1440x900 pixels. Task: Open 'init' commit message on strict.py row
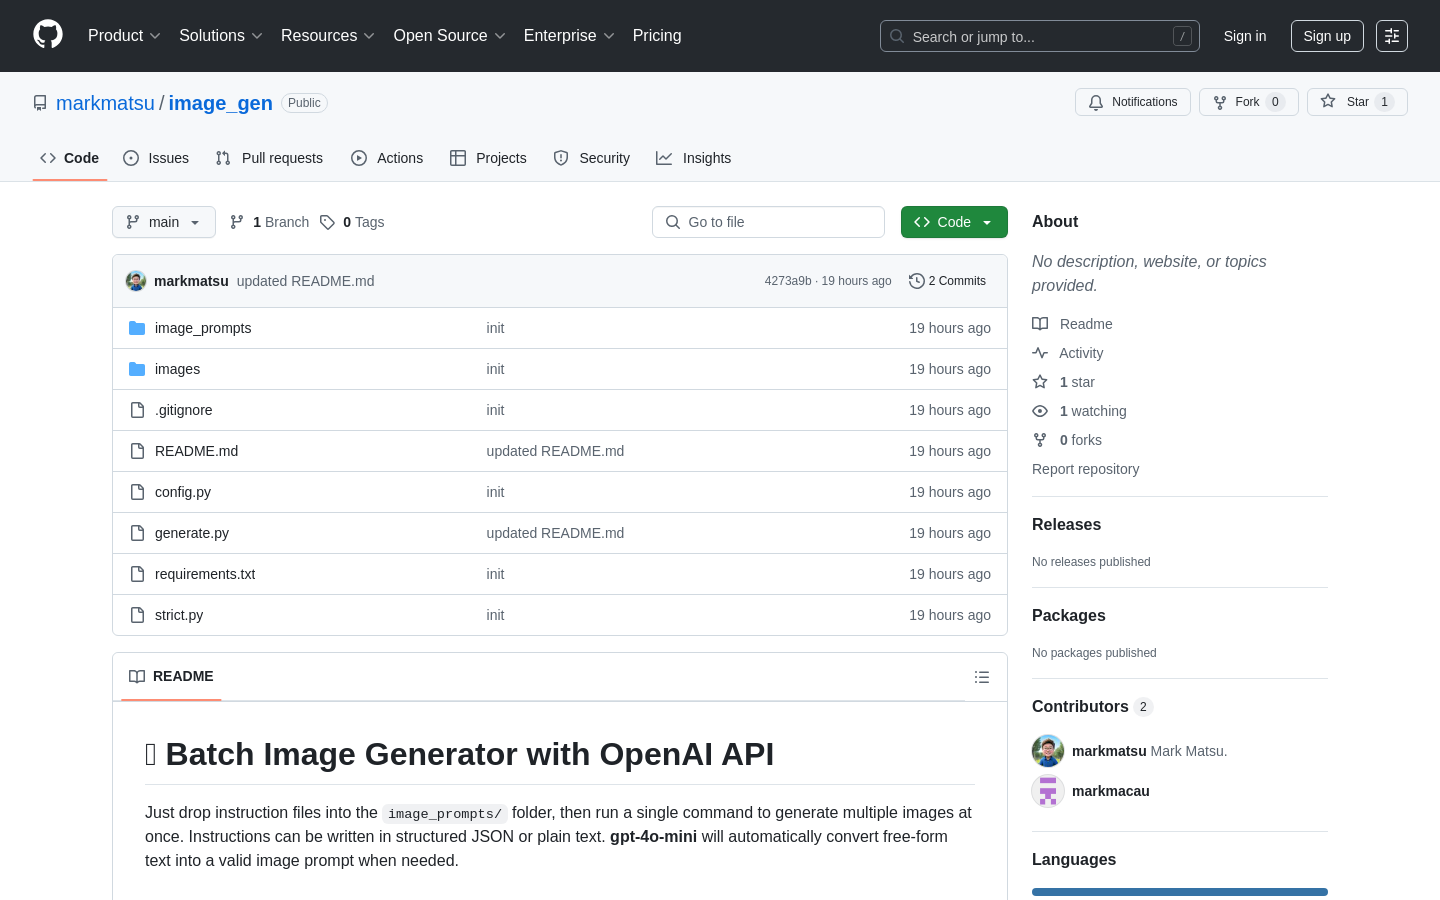click(x=495, y=615)
